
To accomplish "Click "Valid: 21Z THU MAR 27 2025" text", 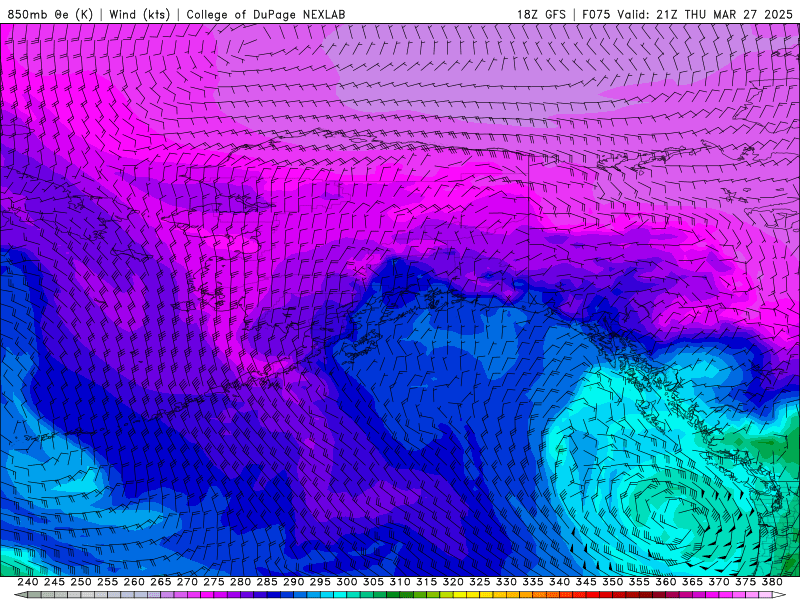I will (705, 14).
